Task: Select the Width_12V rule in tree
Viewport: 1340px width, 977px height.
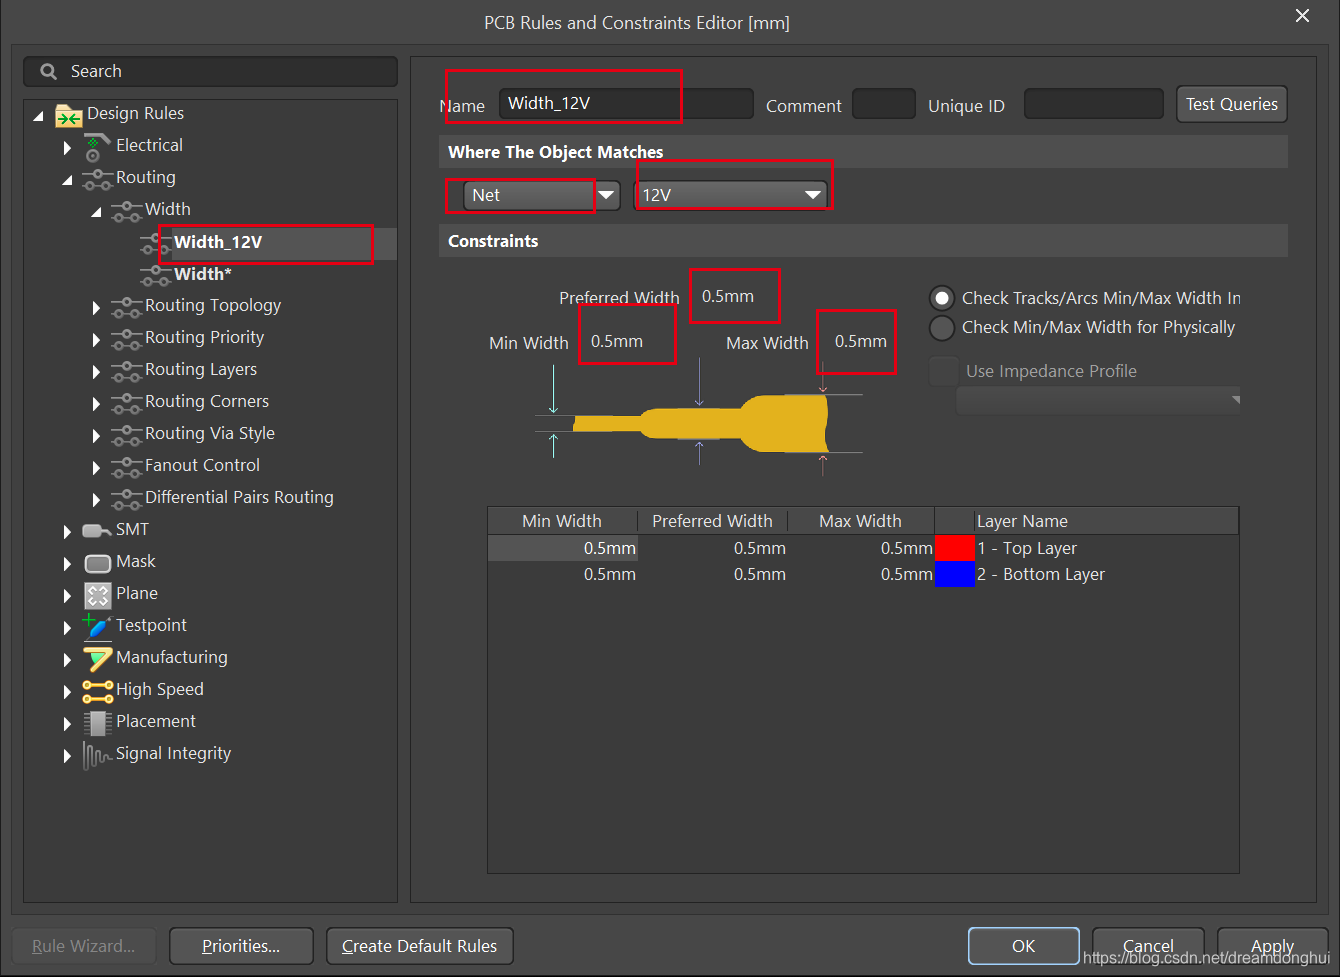Action: tap(218, 242)
